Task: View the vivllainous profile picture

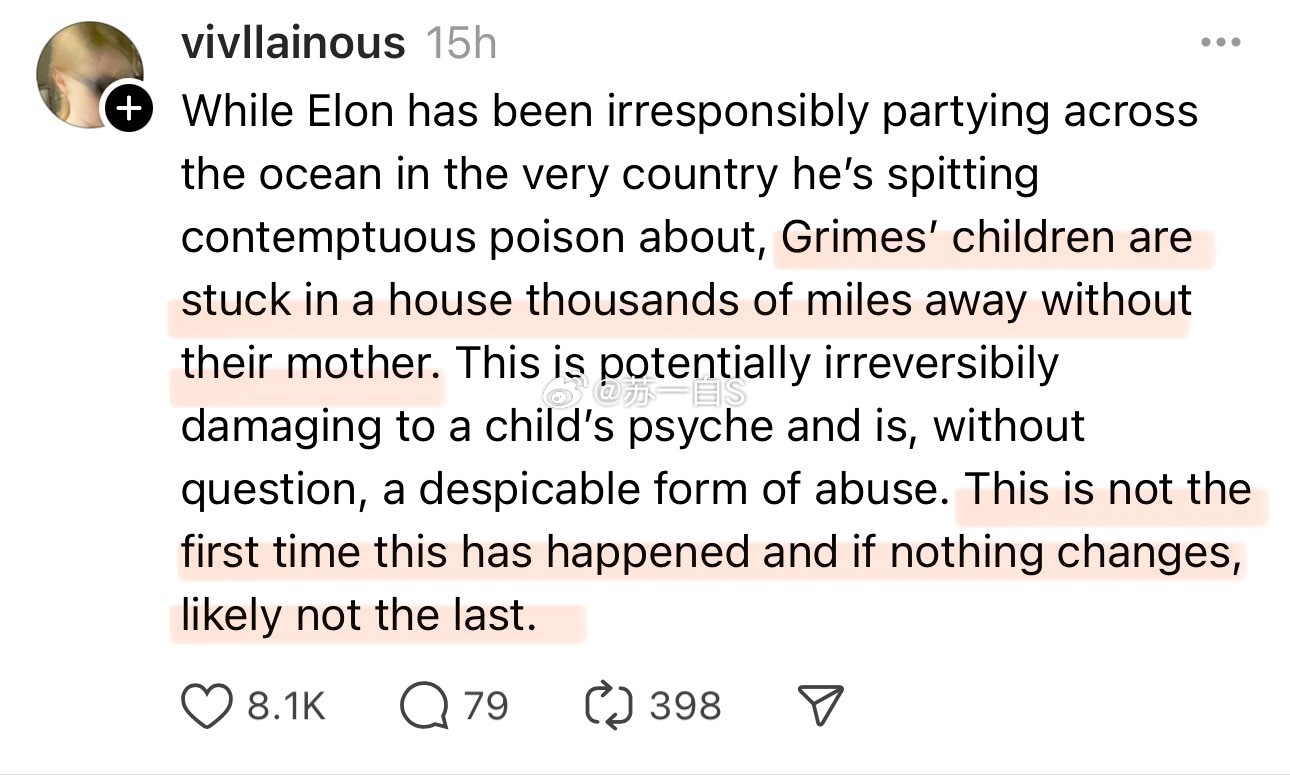Action: (x=88, y=72)
